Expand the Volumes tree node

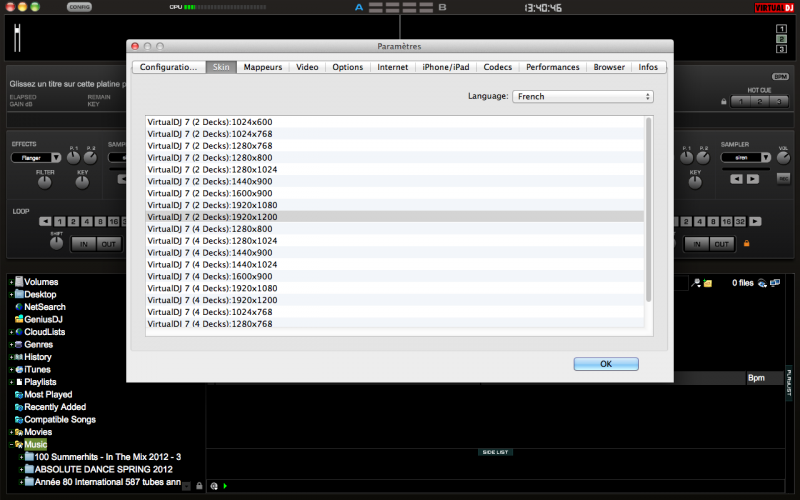pos(11,282)
